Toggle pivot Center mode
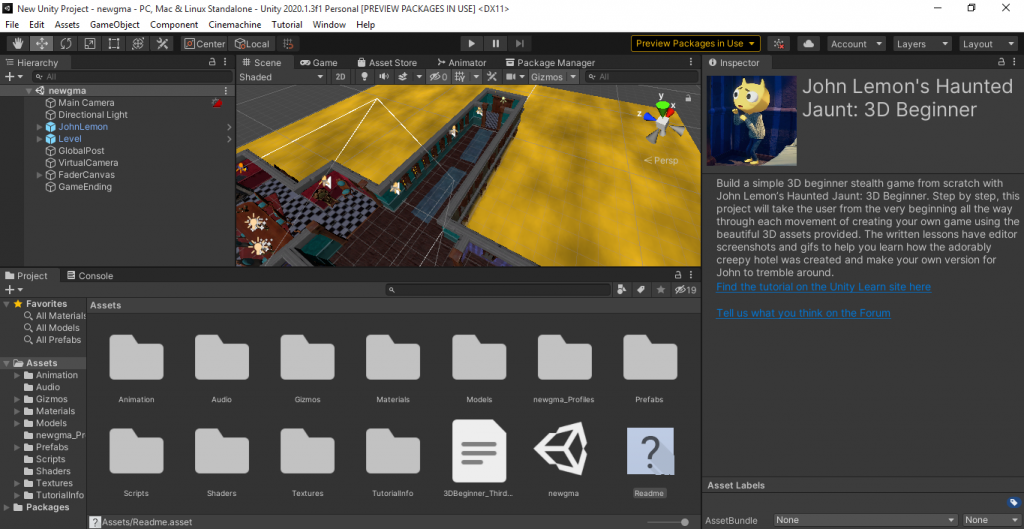Image resolution: width=1024 pixels, height=529 pixels. tap(204, 44)
